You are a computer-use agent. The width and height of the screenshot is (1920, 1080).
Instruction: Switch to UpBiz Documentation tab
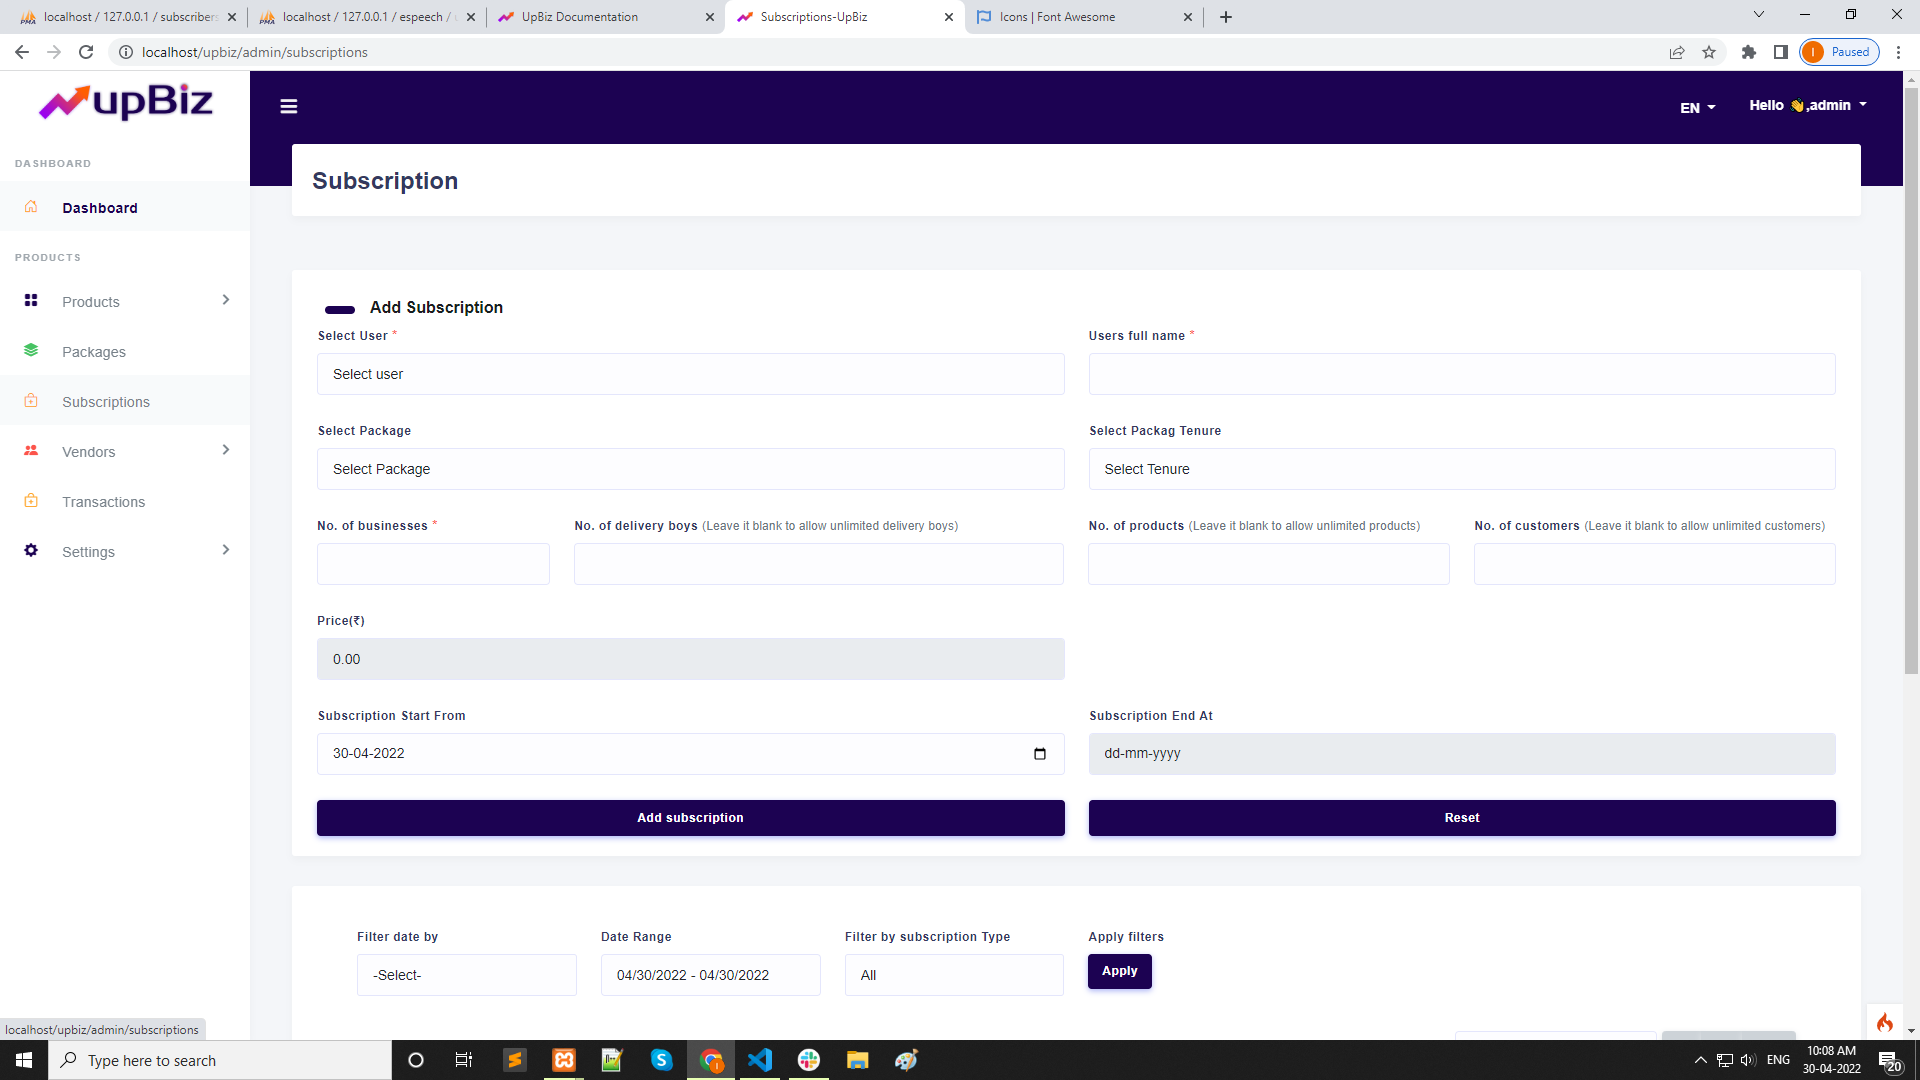tap(605, 17)
